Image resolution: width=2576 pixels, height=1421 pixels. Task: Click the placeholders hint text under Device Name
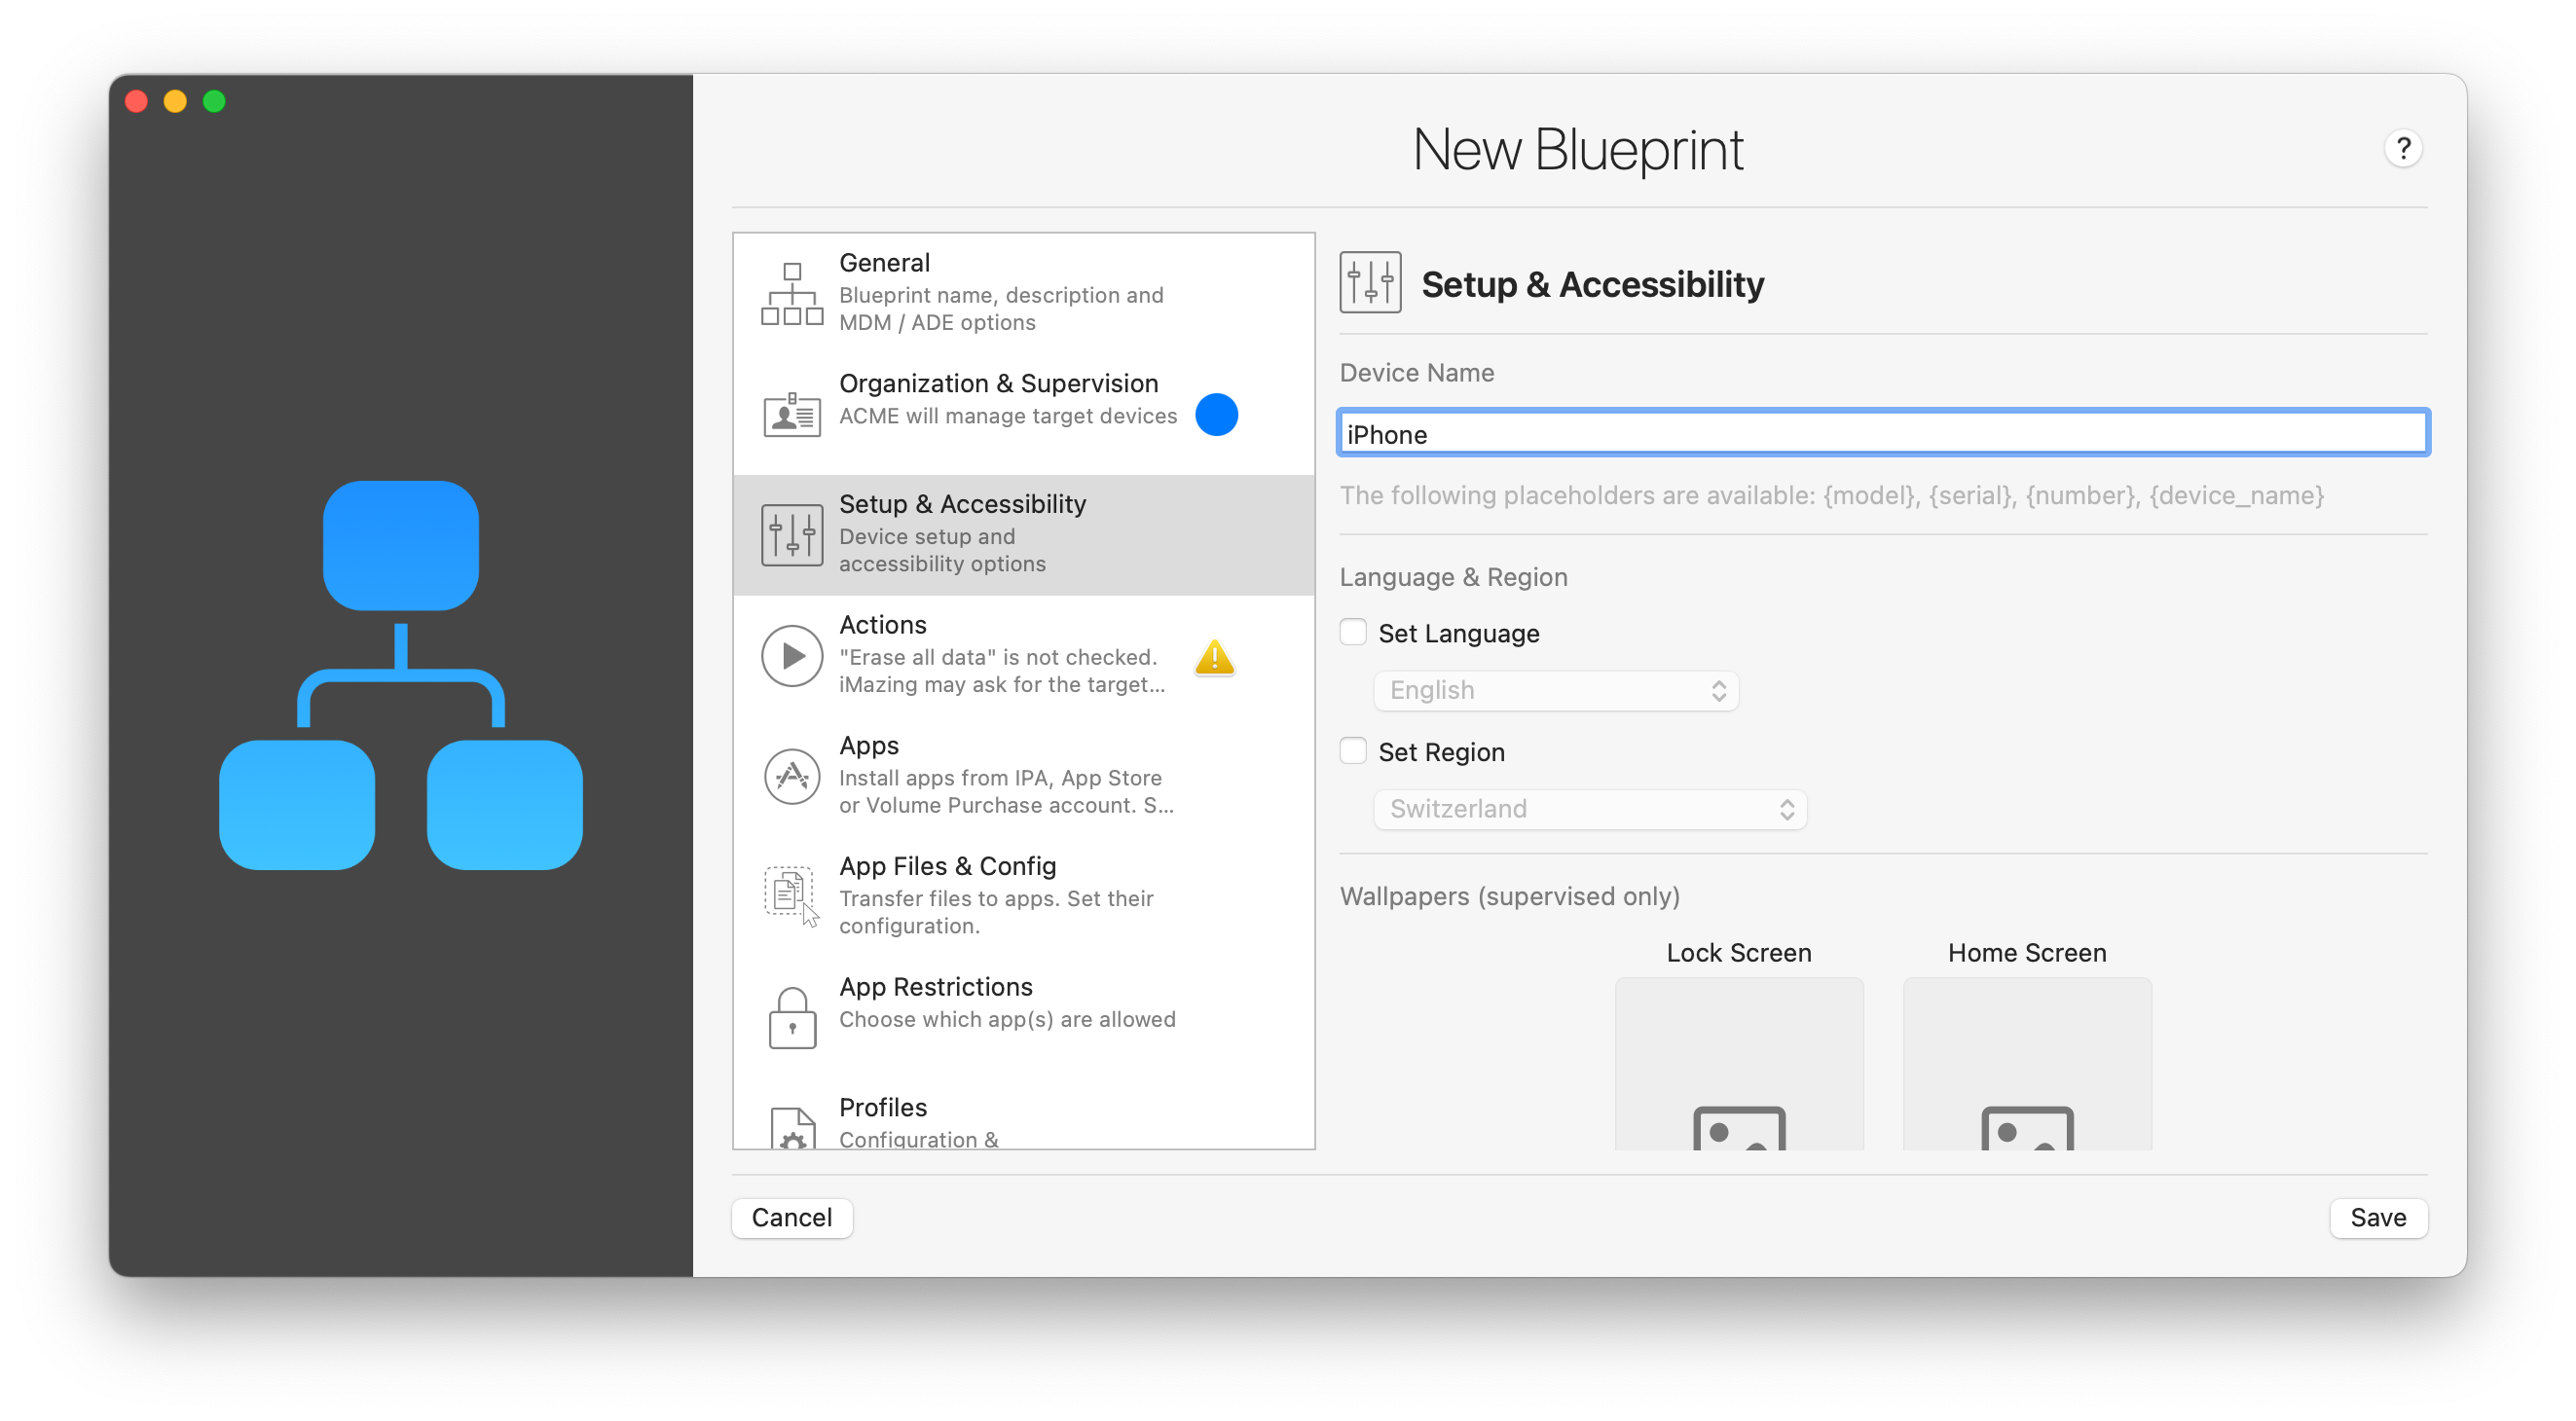pyautogui.click(x=1831, y=496)
